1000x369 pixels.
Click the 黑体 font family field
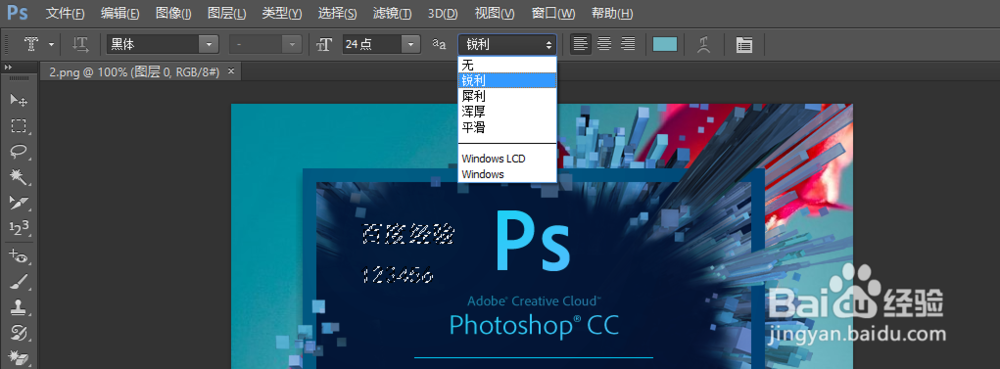[153, 44]
